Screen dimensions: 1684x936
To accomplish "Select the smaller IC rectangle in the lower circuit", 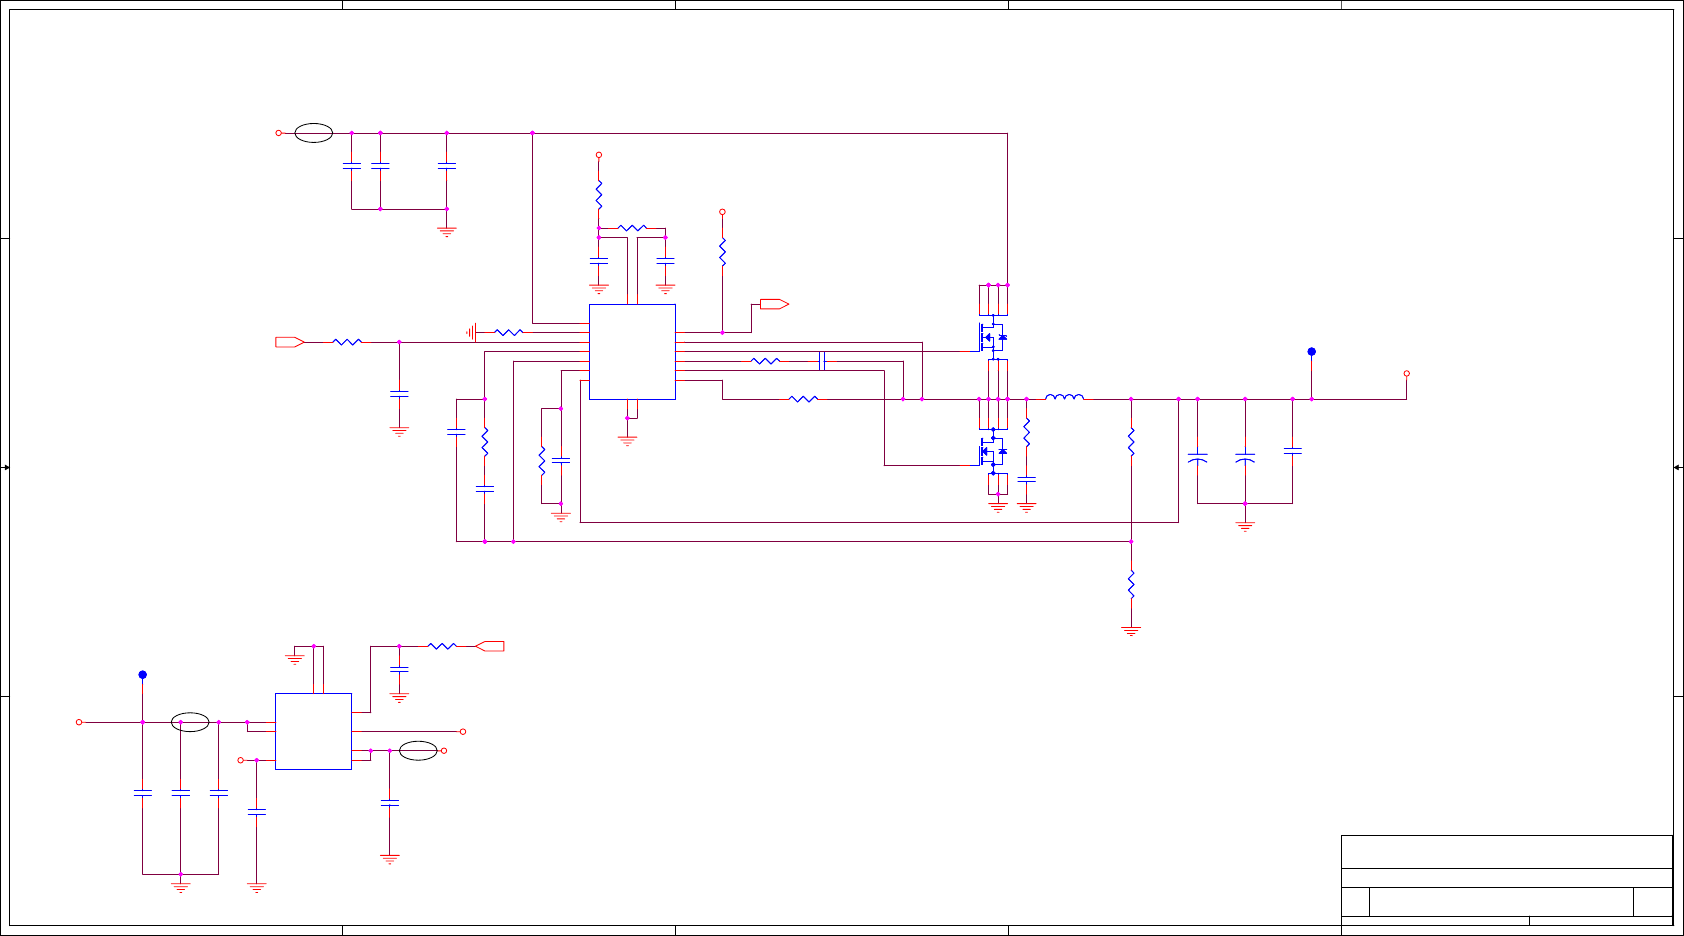I will 313,731.
